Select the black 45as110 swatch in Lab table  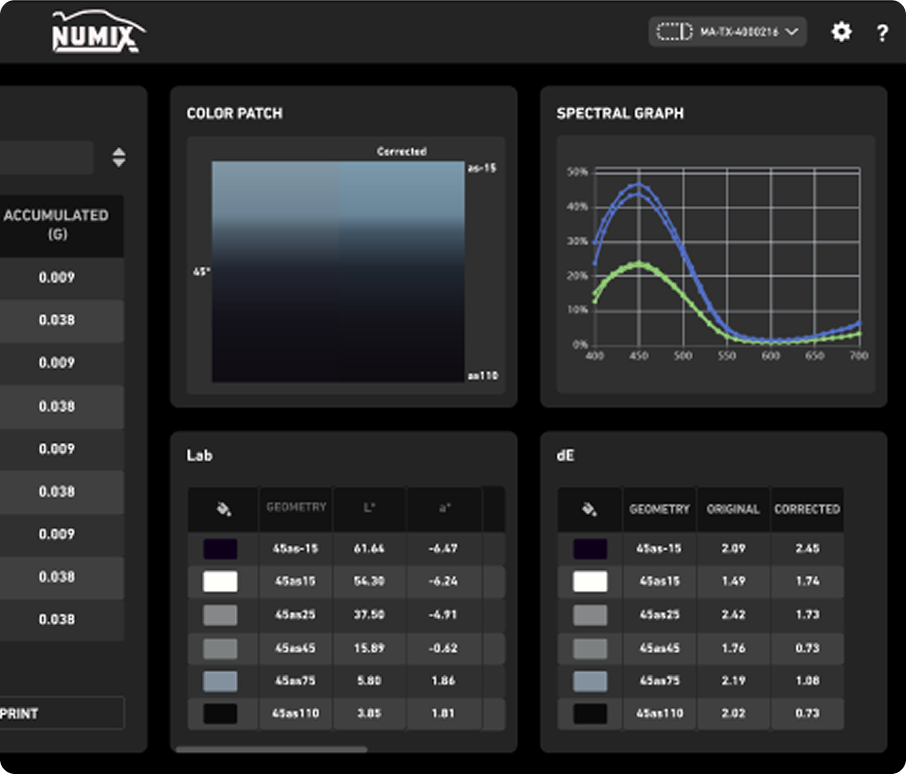220,714
